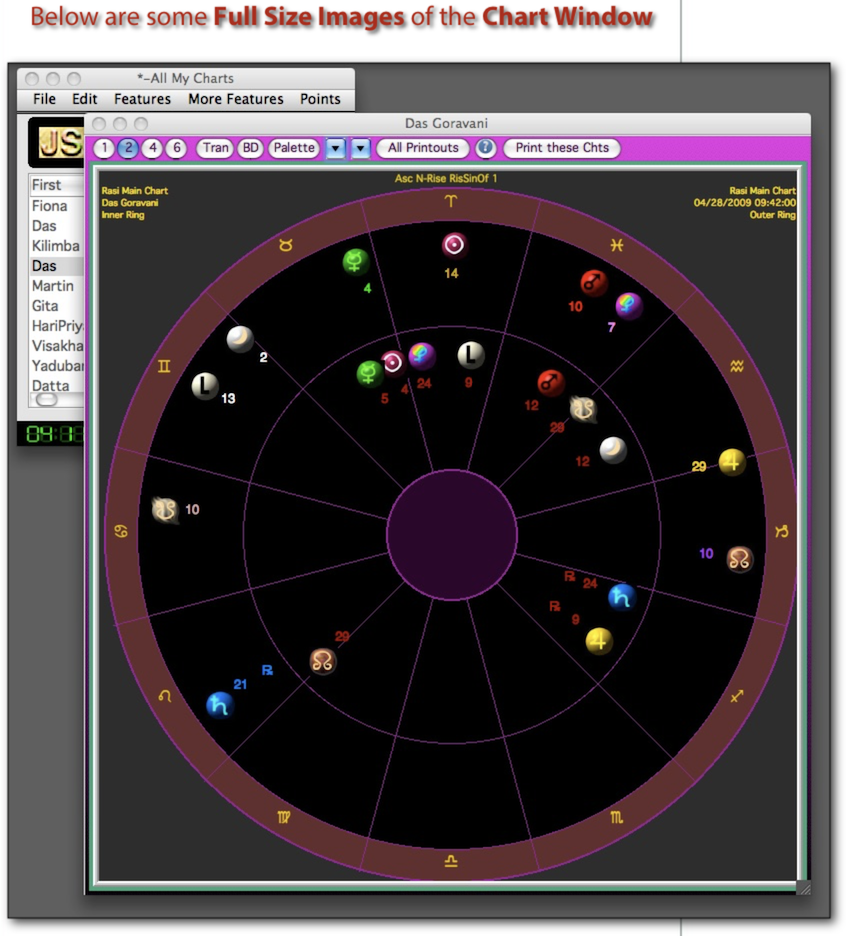Open the Points menu
This screenshot has width=856, height=936.
click(x=320, y=99)
